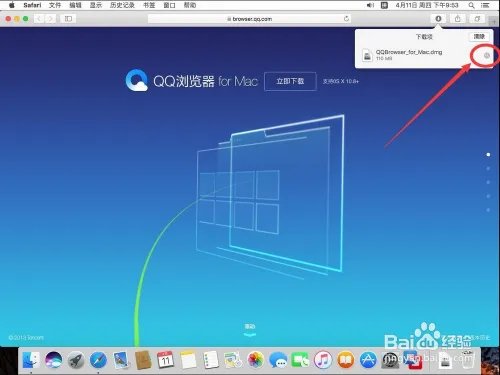The width and height of the screenshot is (500, 375).
Task: Open Mail stamp icon in Dock
Action: [121, 360]
